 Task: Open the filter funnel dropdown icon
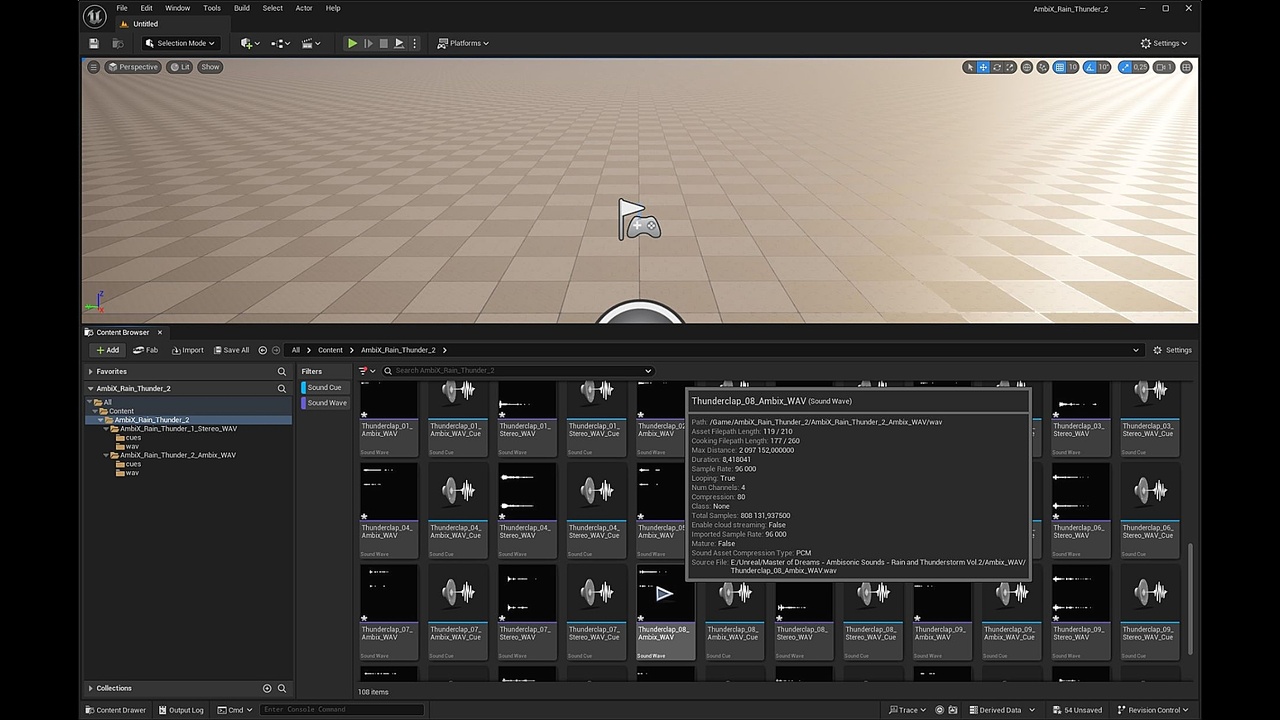(366, 371)
